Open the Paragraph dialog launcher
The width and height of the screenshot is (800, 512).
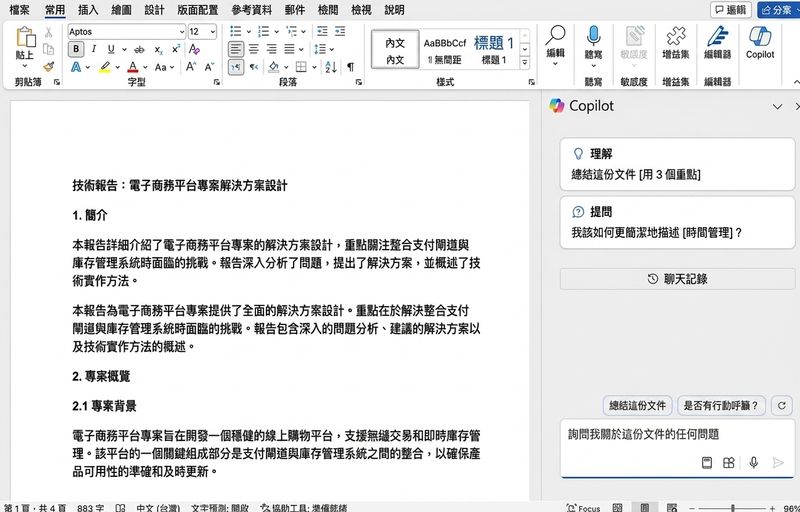pos(359,82)
